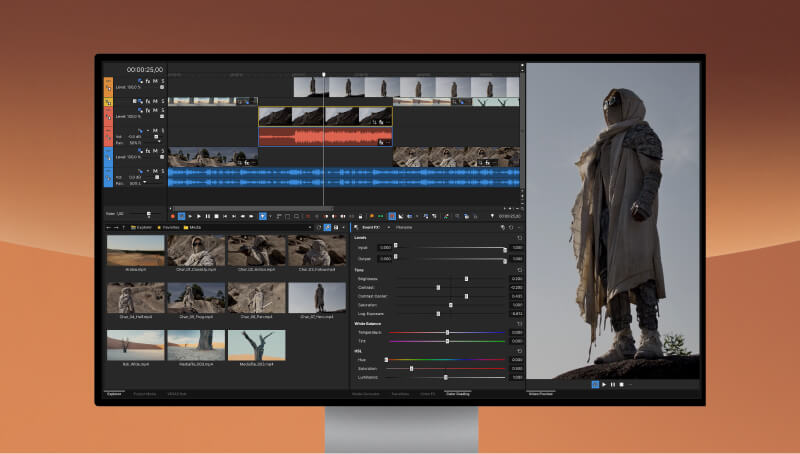Click the horizontal timeline scrollbar
Image resolution: width=800 pixels, height=454 pixels.
[253, 208]
